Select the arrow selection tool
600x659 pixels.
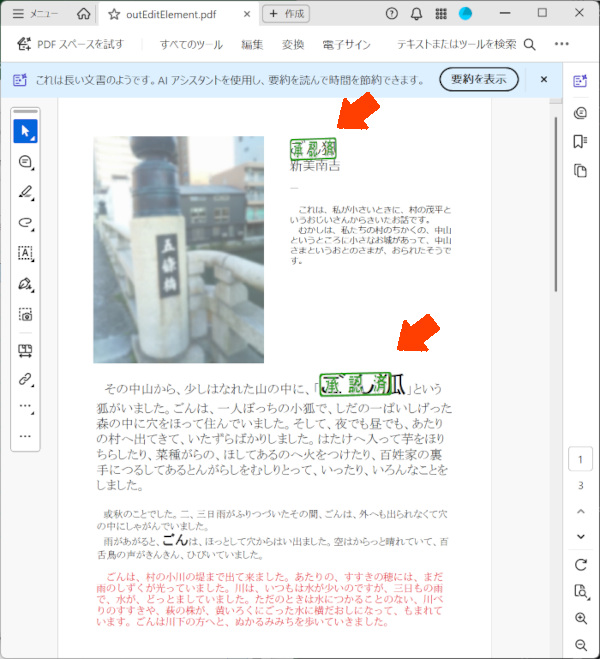tap(25, 131)
